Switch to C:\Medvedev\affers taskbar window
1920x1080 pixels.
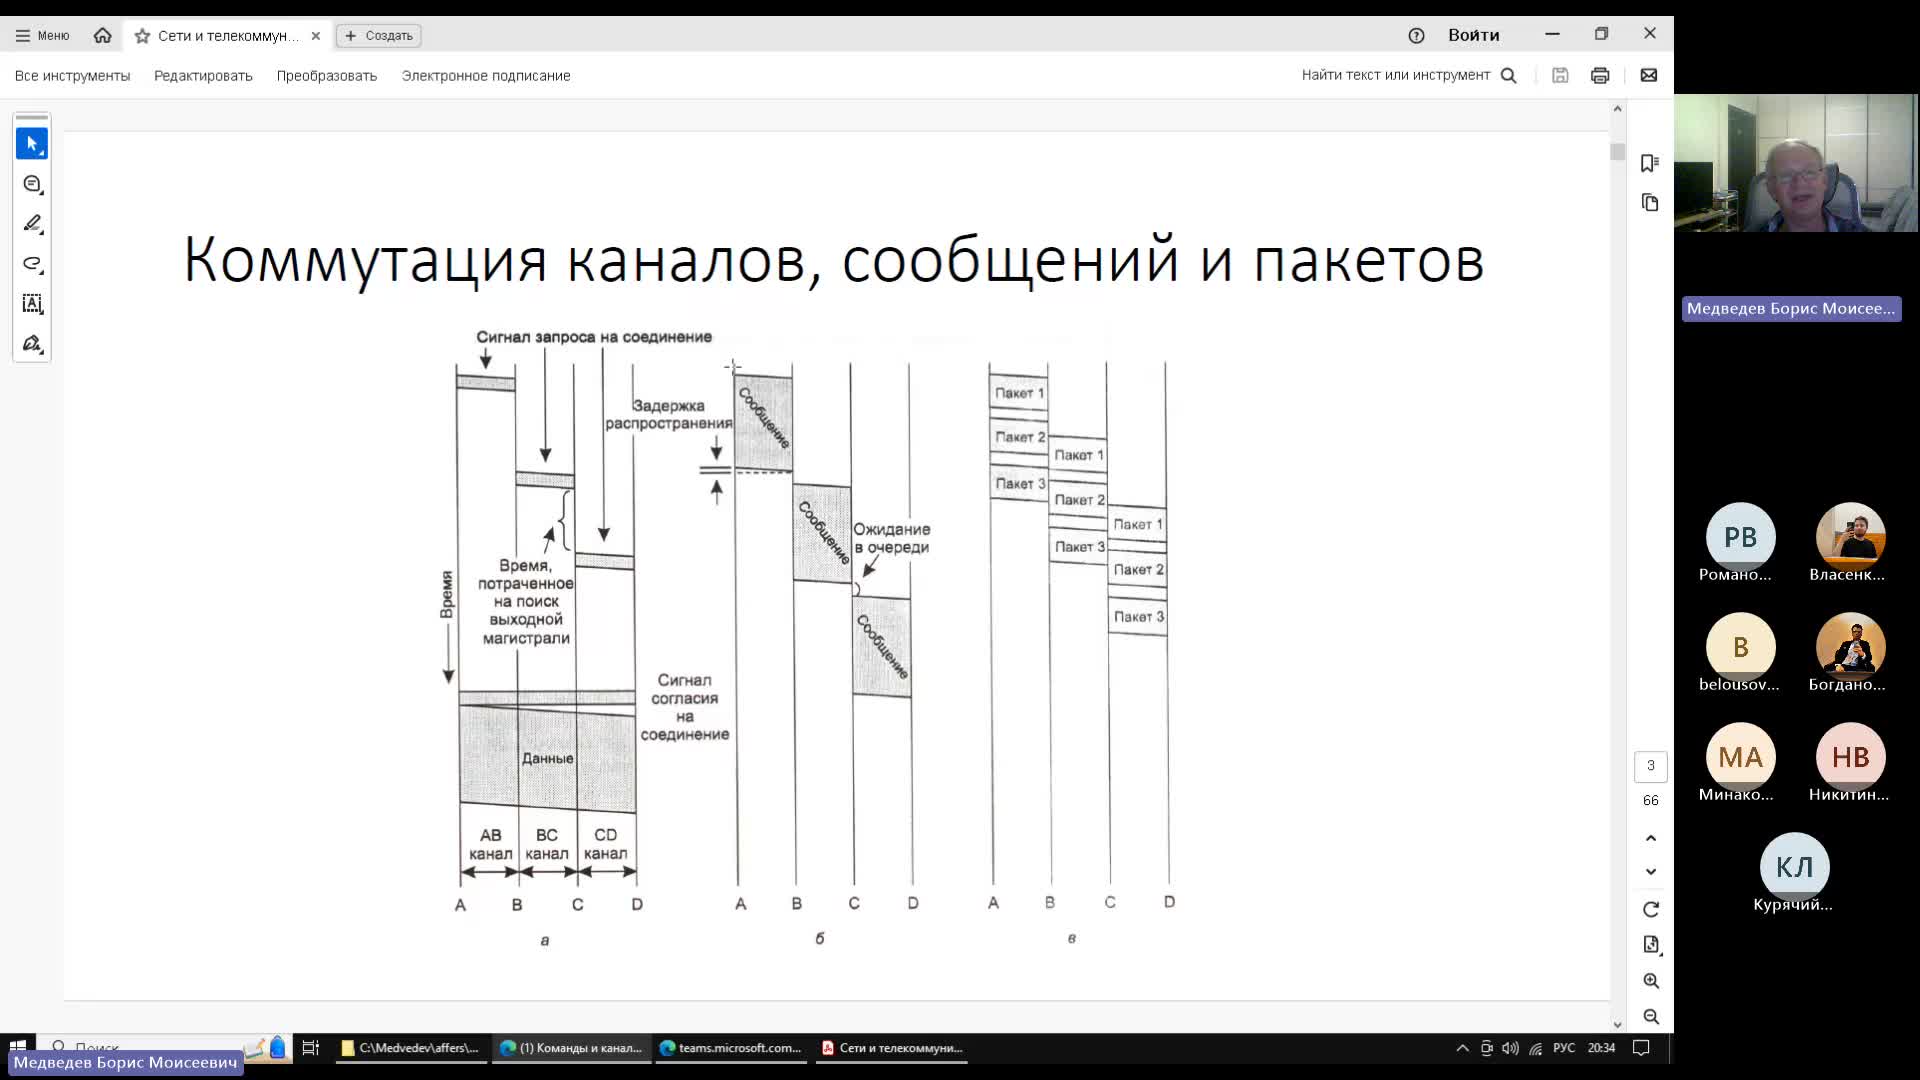(411, 1048)
